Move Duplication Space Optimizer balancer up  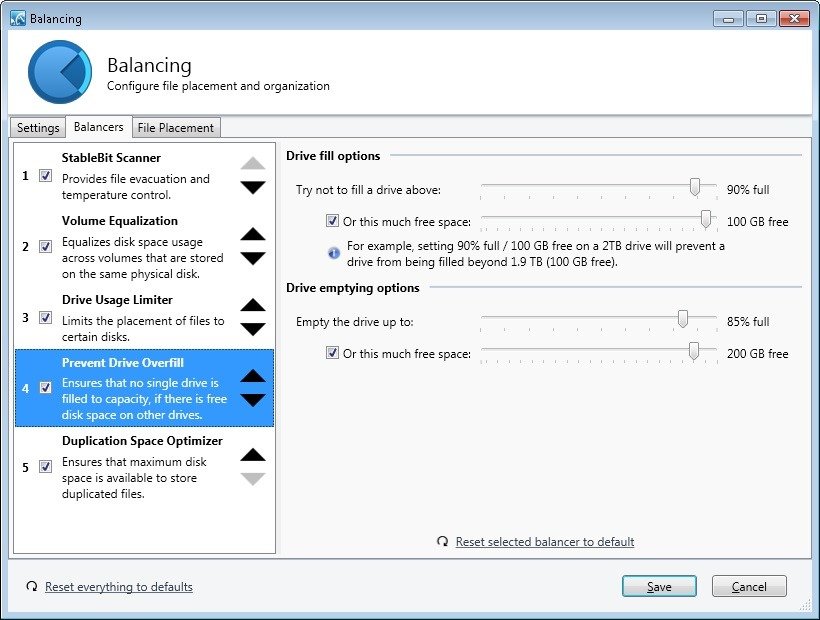[253, 455]
